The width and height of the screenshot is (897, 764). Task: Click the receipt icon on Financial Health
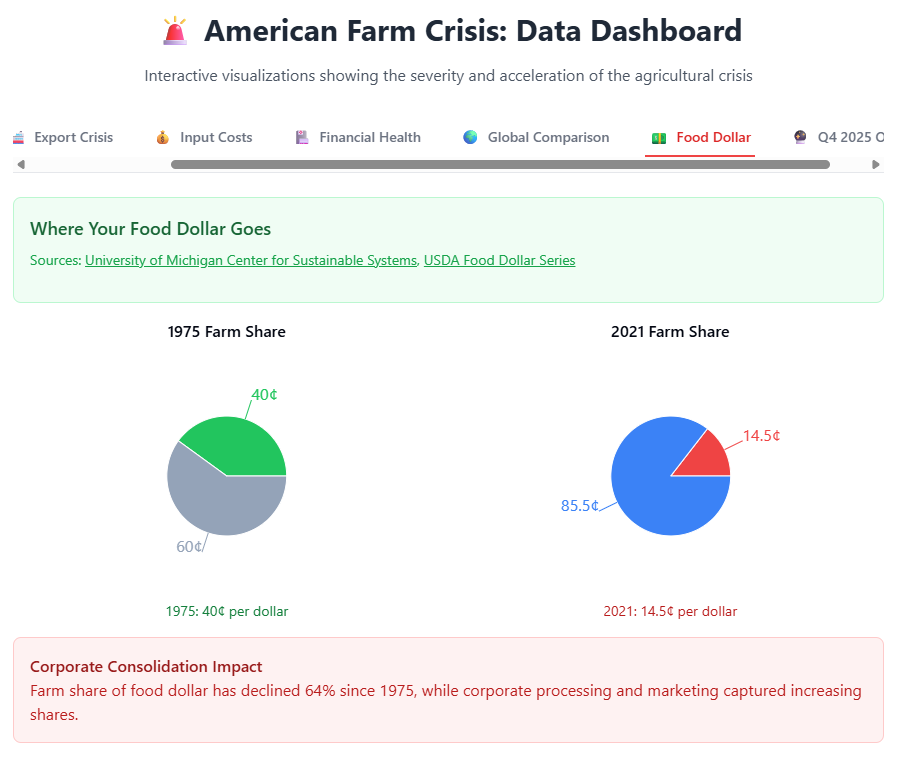click(x=302, y=138)
